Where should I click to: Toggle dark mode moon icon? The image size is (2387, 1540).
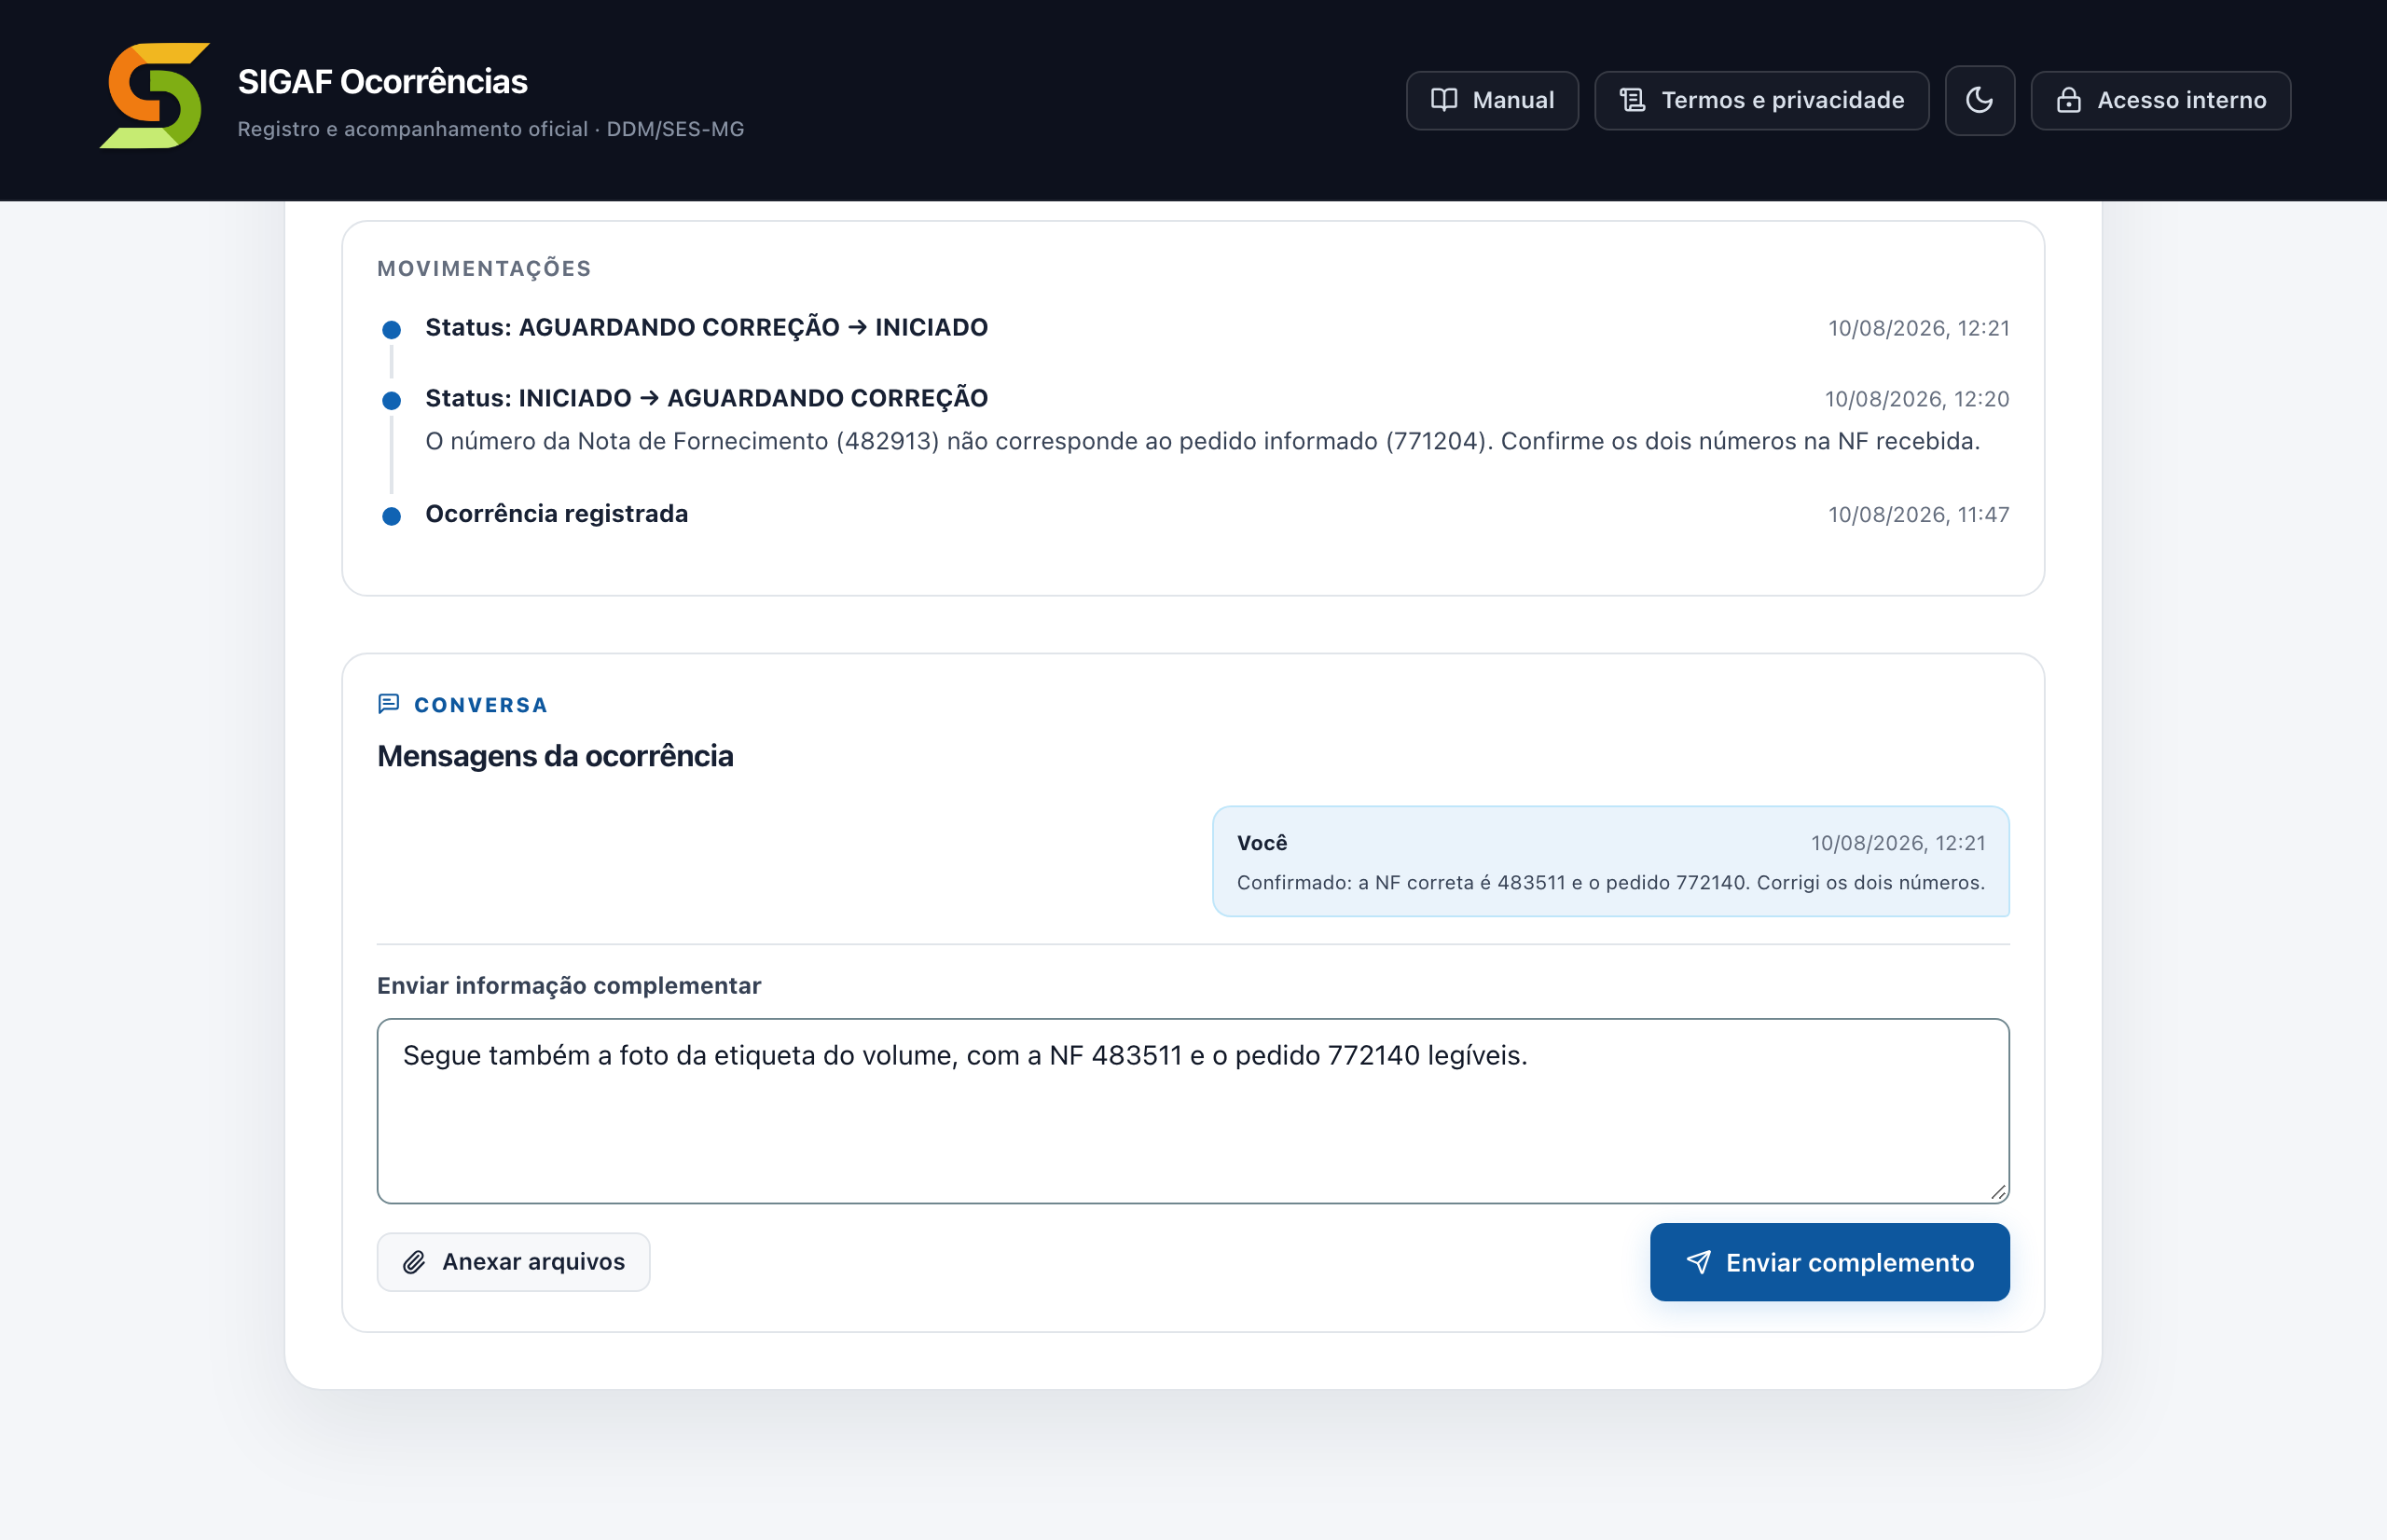pyautogui.click(x=1979, y=100)
